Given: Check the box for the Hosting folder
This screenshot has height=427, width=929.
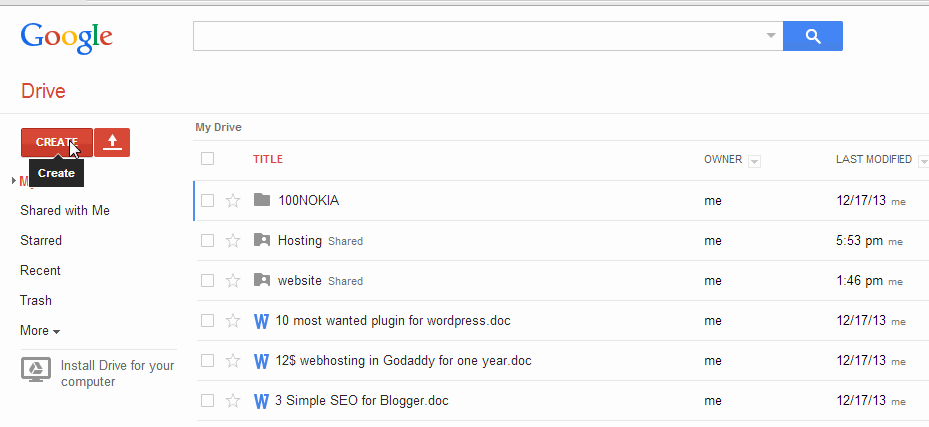Looking at the screenshot, I should coord(207,240).
